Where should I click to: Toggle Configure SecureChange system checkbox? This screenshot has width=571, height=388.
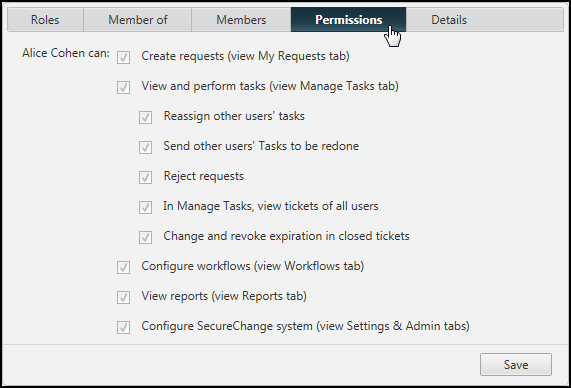click(x=123, y=327)
